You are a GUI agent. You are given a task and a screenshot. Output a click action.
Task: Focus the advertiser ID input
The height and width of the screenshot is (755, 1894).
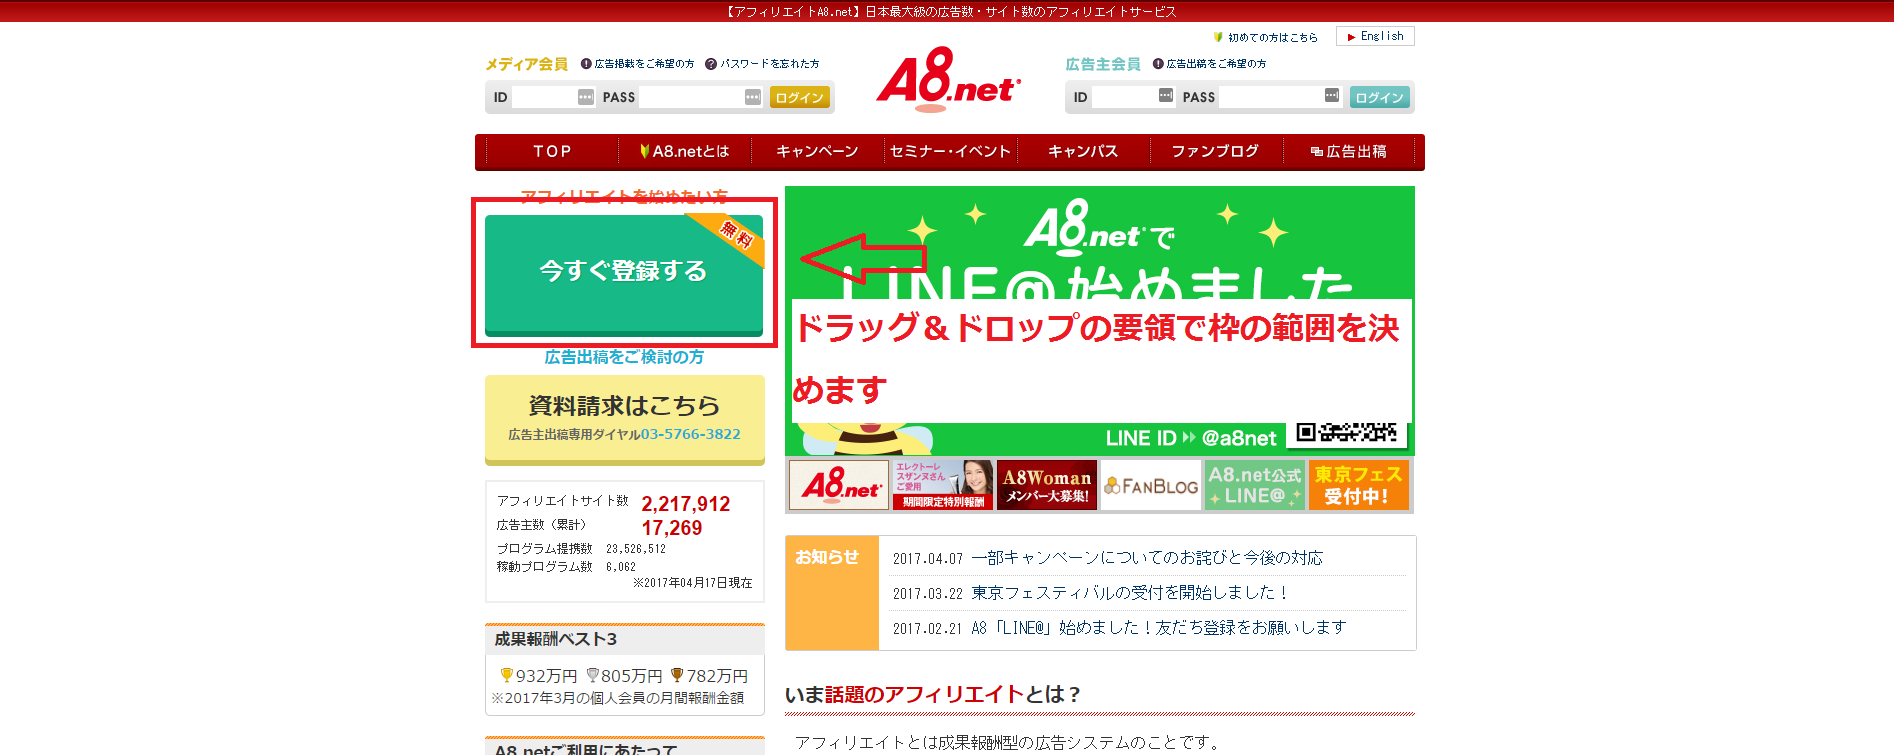[1133, 97]
